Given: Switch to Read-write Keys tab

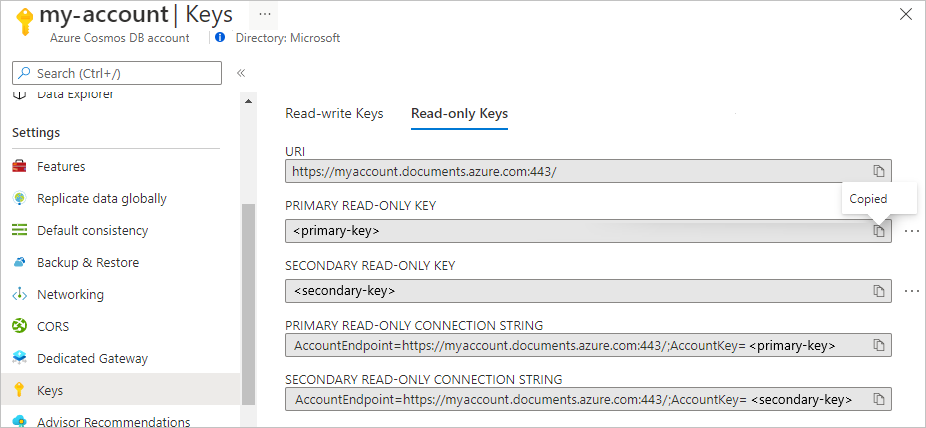Looking at the screenshot, I should [x=334, y=113].
